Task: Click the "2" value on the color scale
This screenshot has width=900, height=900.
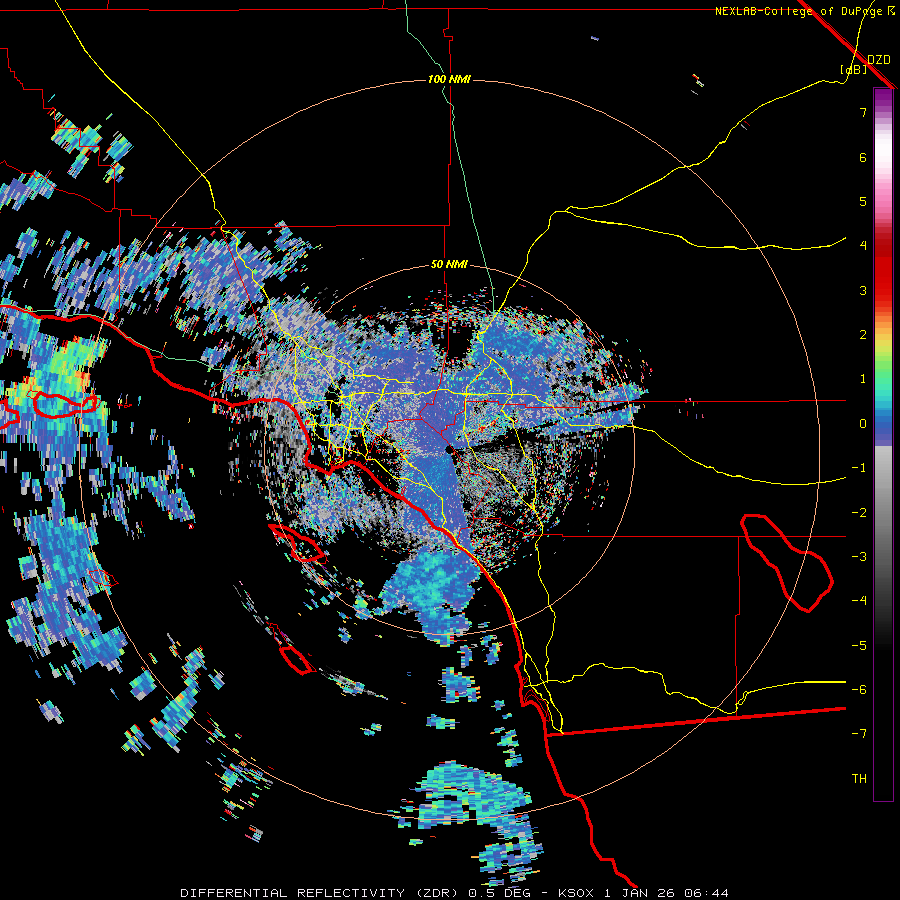Action: coord(863,335)
